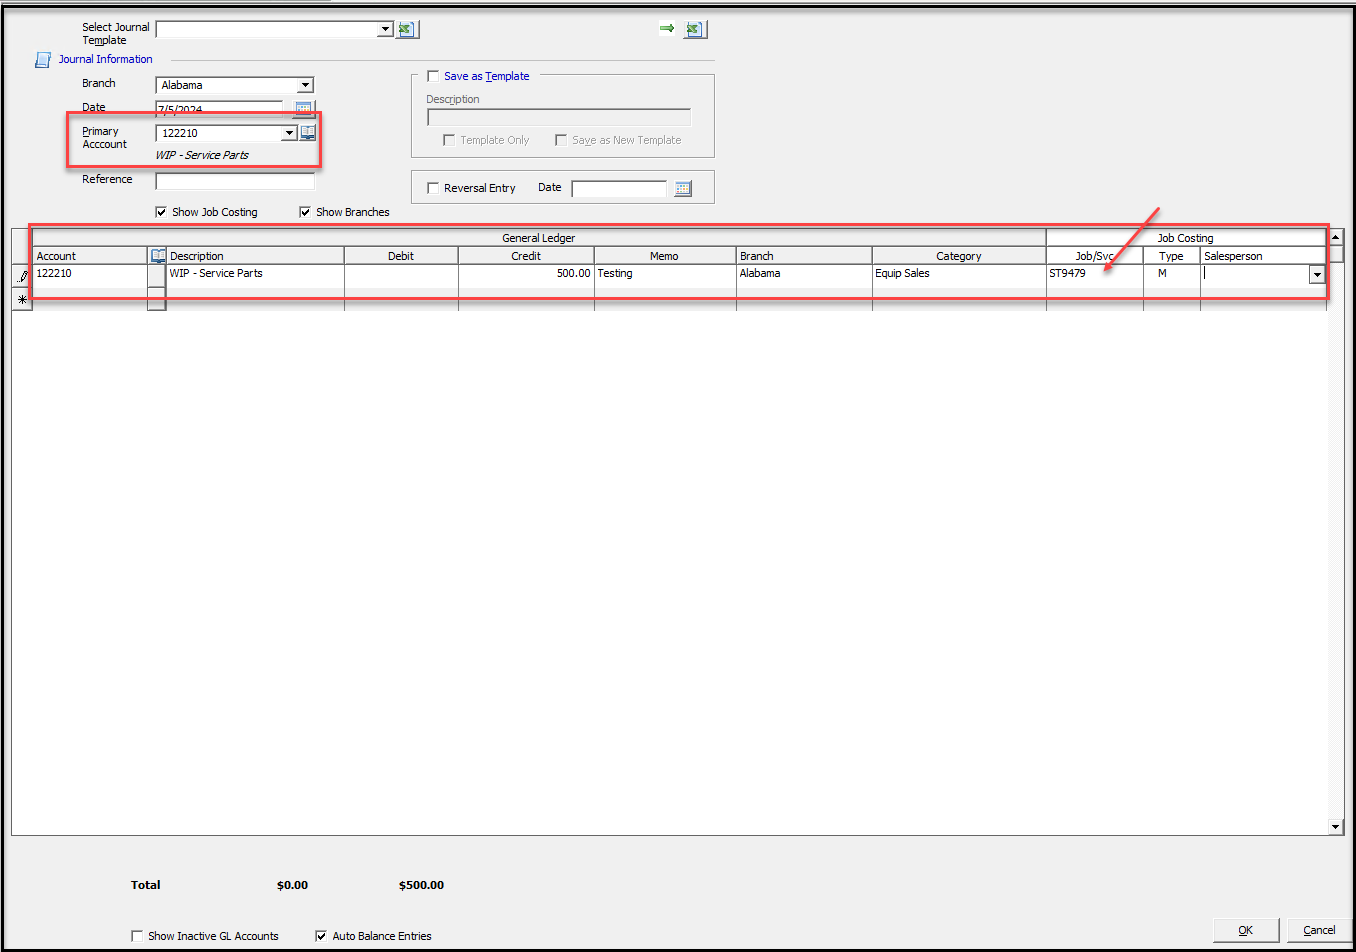Disable Auto Balance Entries

click(321, 936)
